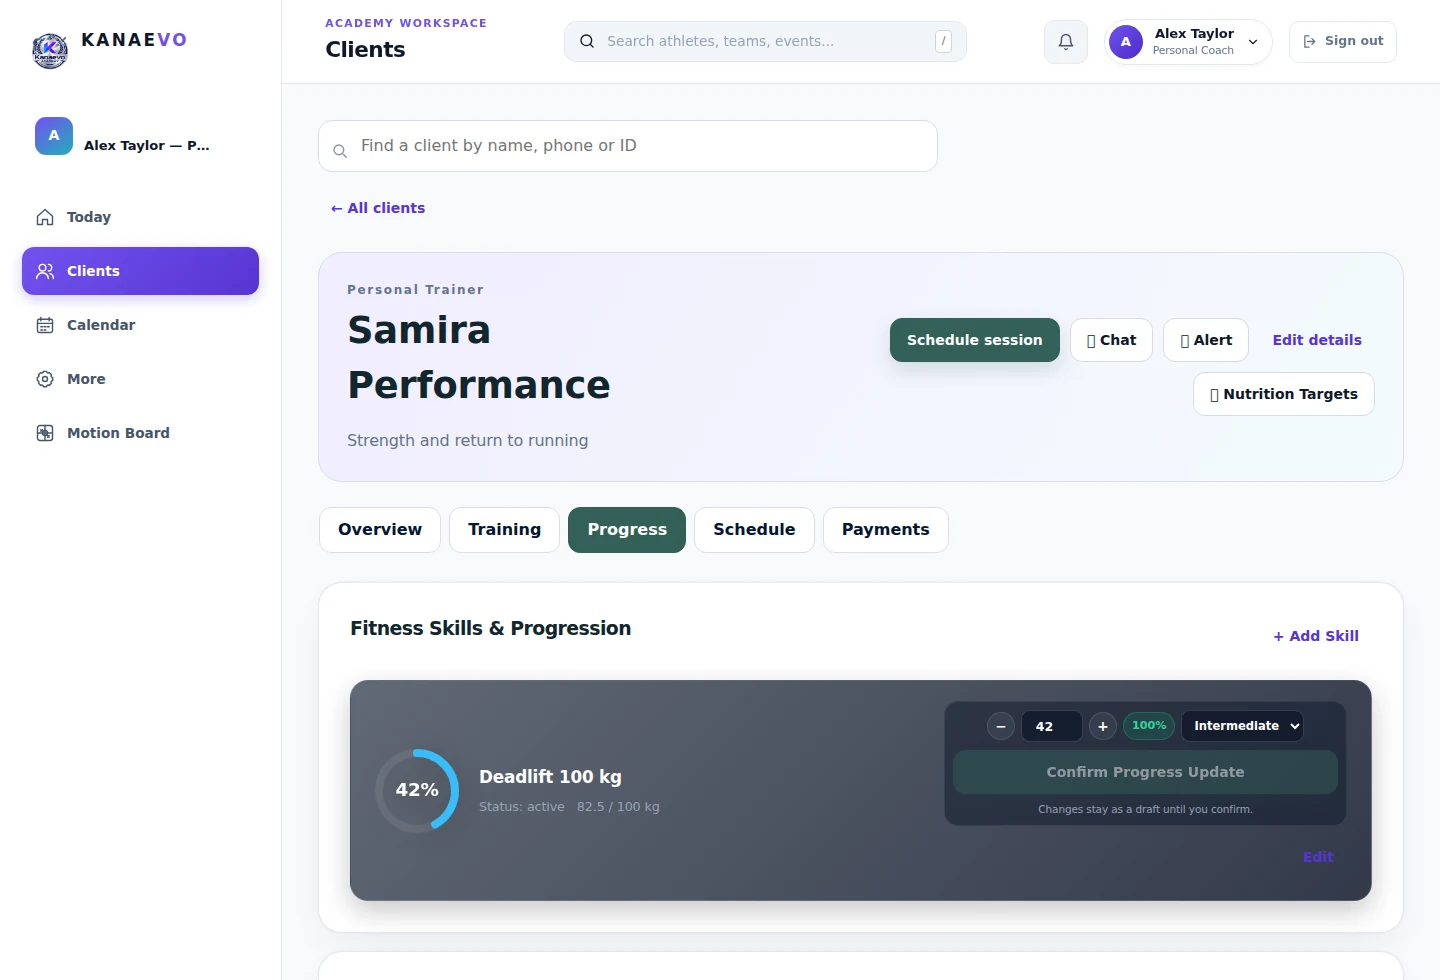Screen dimensions: 1440x980
Task: Click the Add Skill link
Action: (x=1316, y=636)
